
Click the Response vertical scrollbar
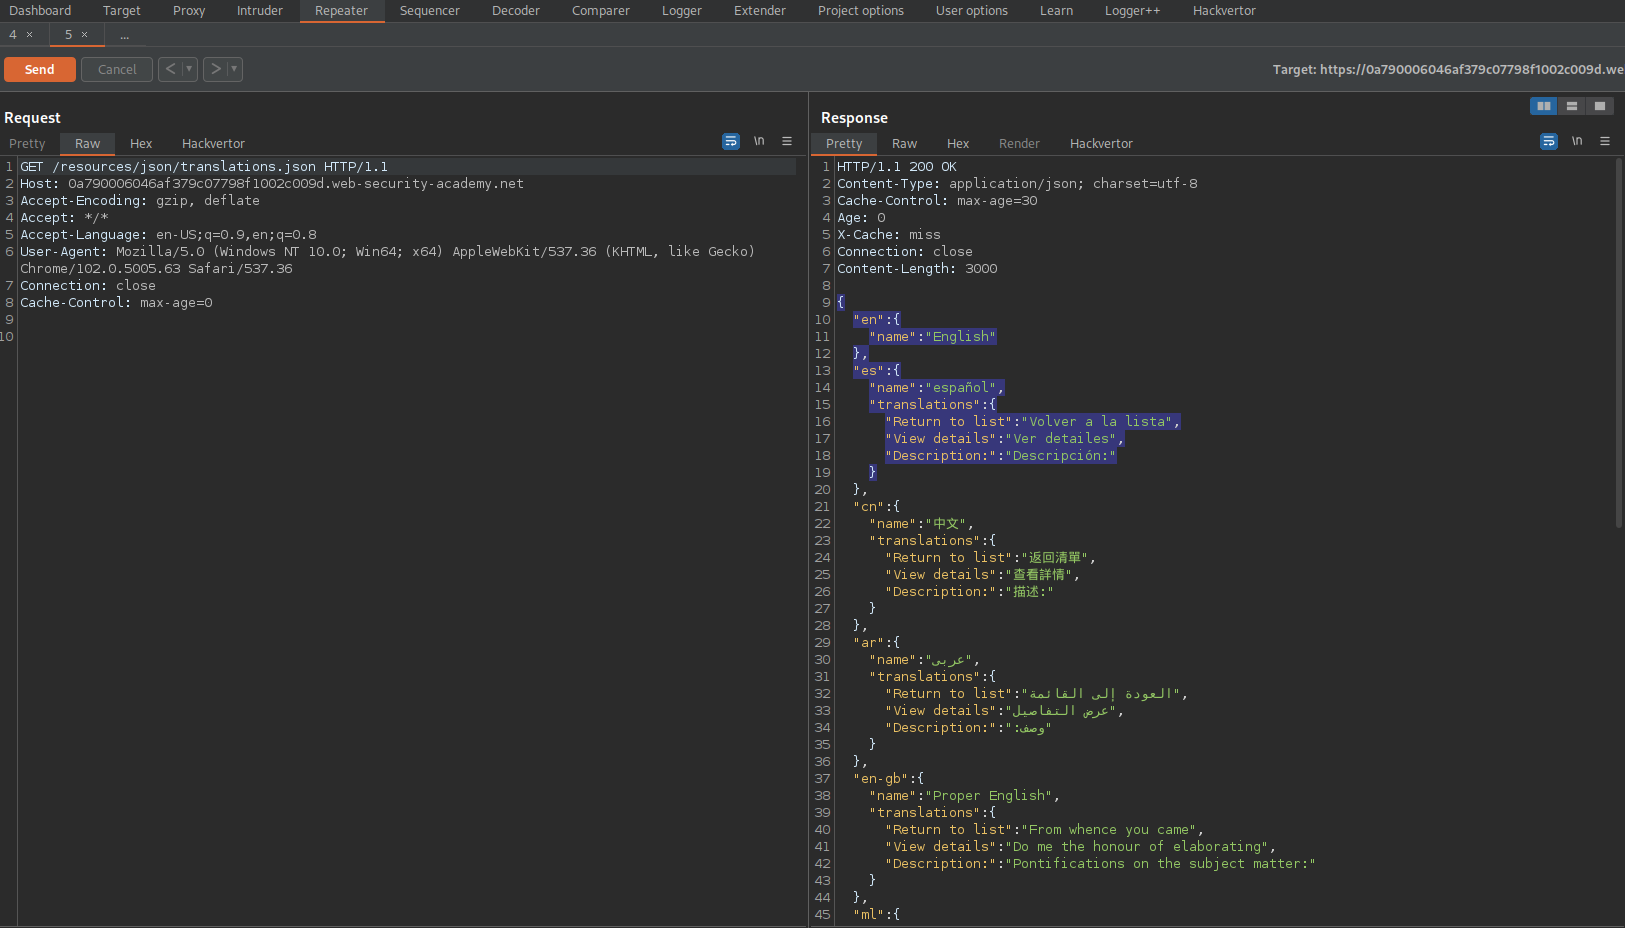(x=1619, y=343)
